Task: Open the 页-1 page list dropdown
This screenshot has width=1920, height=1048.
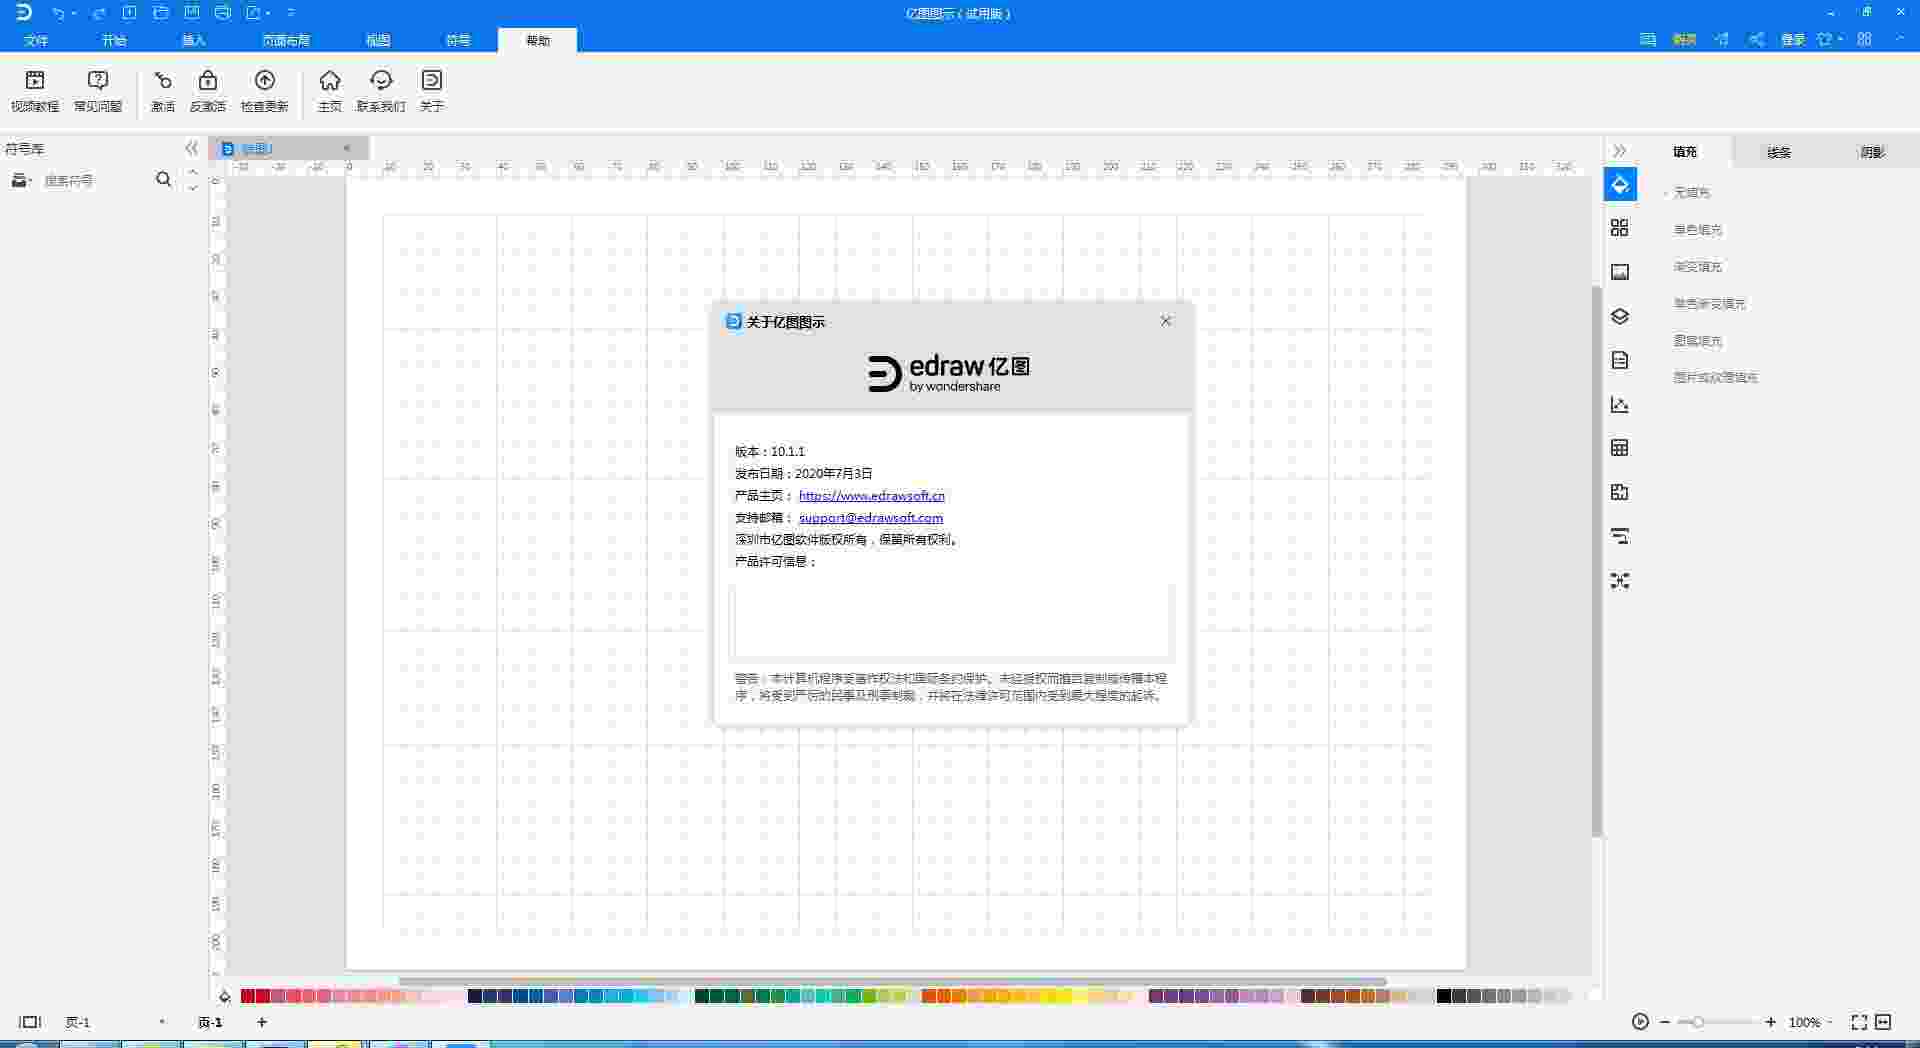Action: tap(162, 1022)
